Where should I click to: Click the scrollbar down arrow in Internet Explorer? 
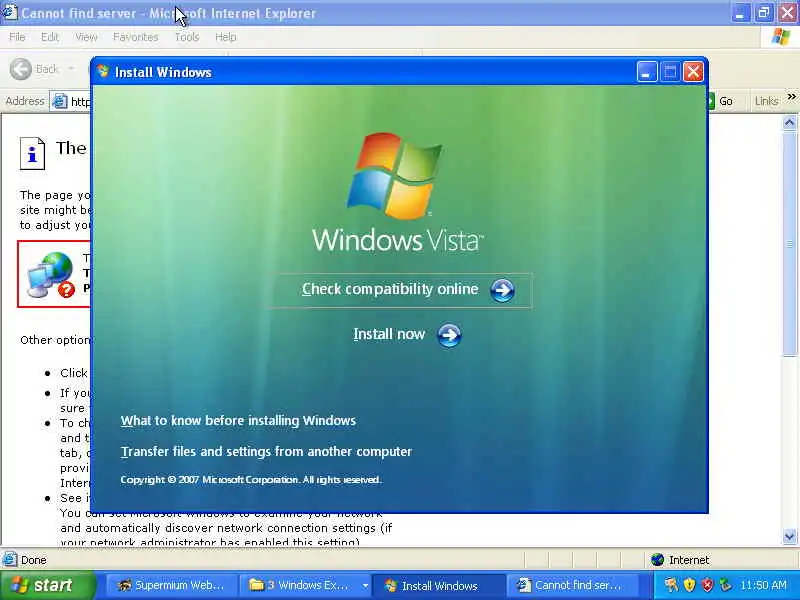point(789,536)
